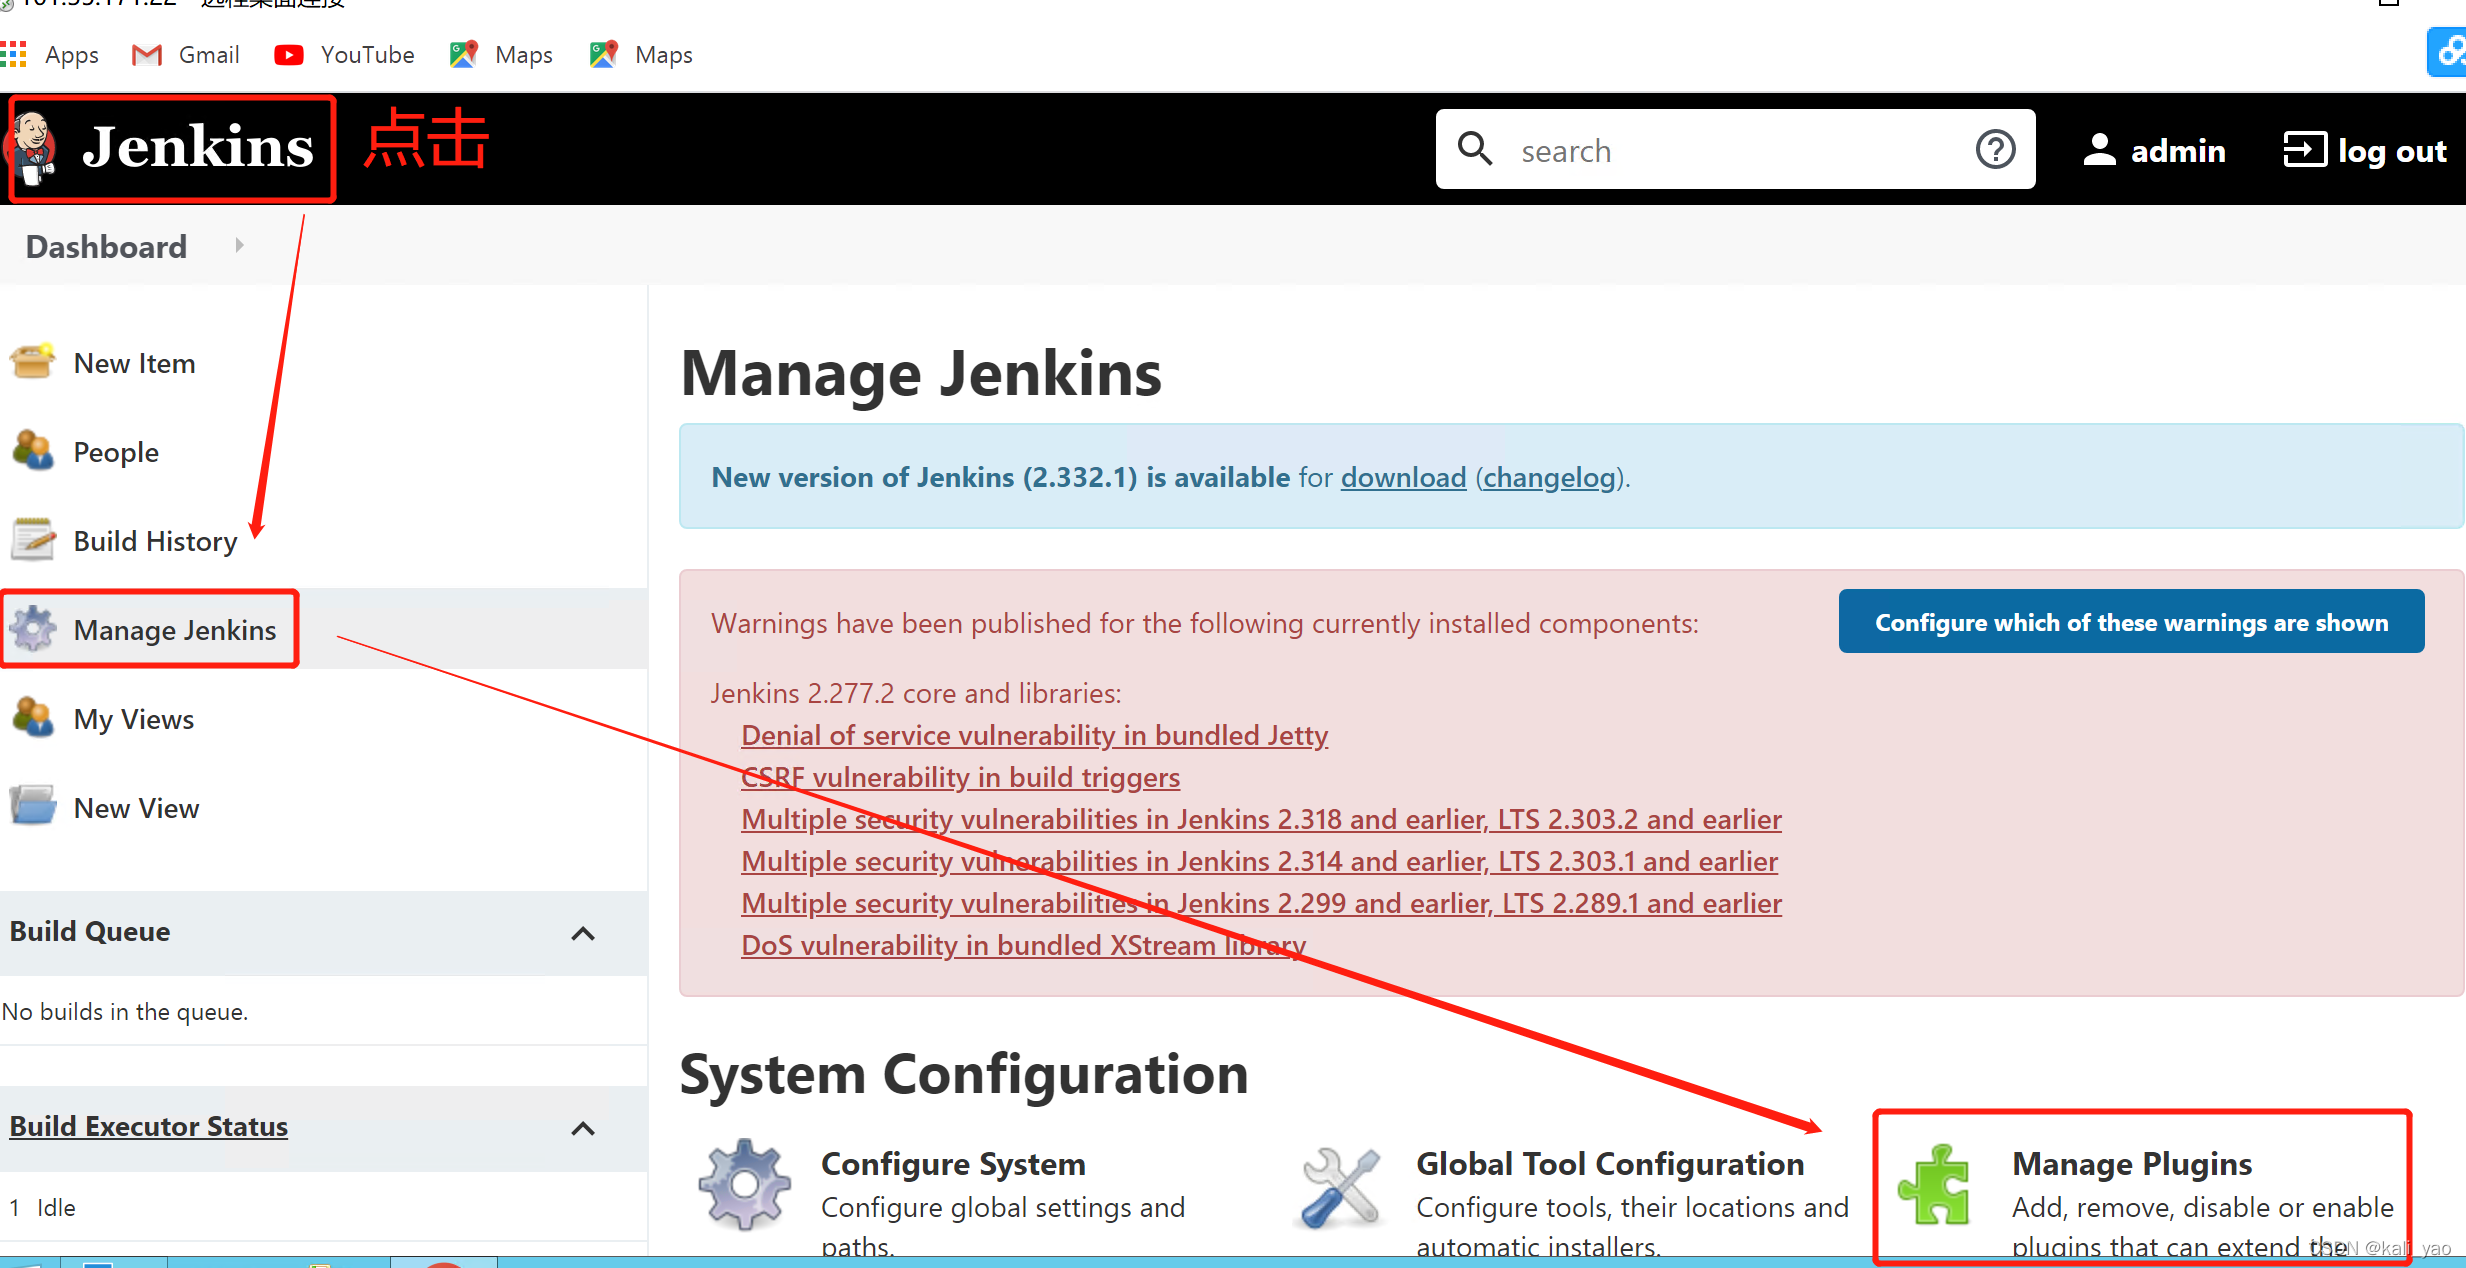Open the Jenkins 2.318 security vulnerabilities link
Screen dimensions: 2466x1268
(x=1261, y=819)
